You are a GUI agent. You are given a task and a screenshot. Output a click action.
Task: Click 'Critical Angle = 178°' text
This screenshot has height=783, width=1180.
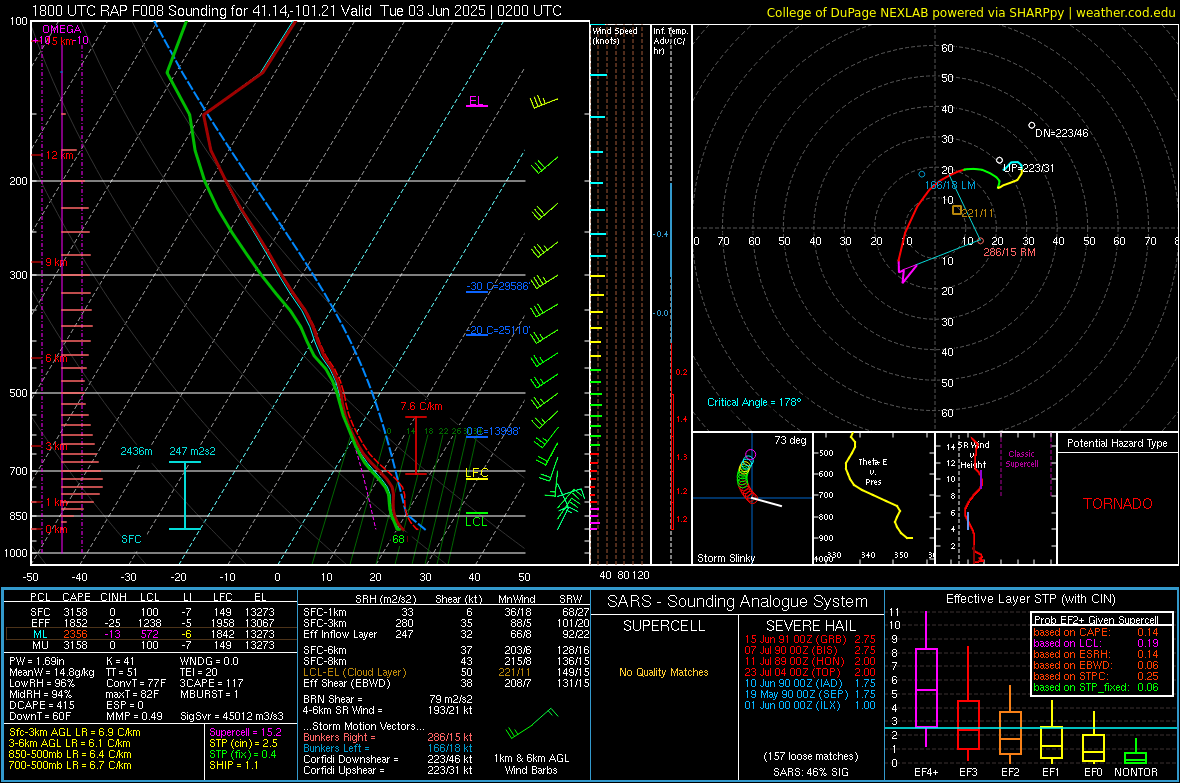pos(754,402)
